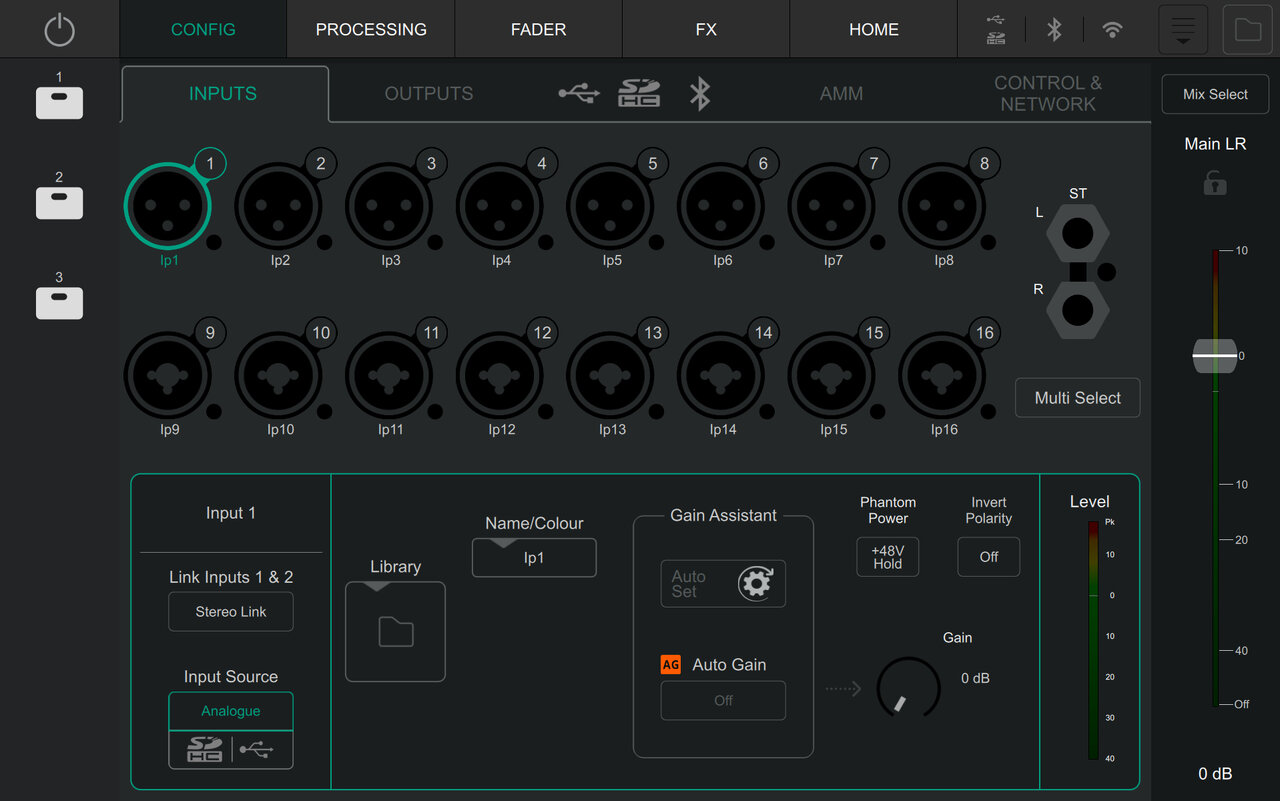
Task: Select the Ip11 combo input socket
Action: click(x=389, y=376)
